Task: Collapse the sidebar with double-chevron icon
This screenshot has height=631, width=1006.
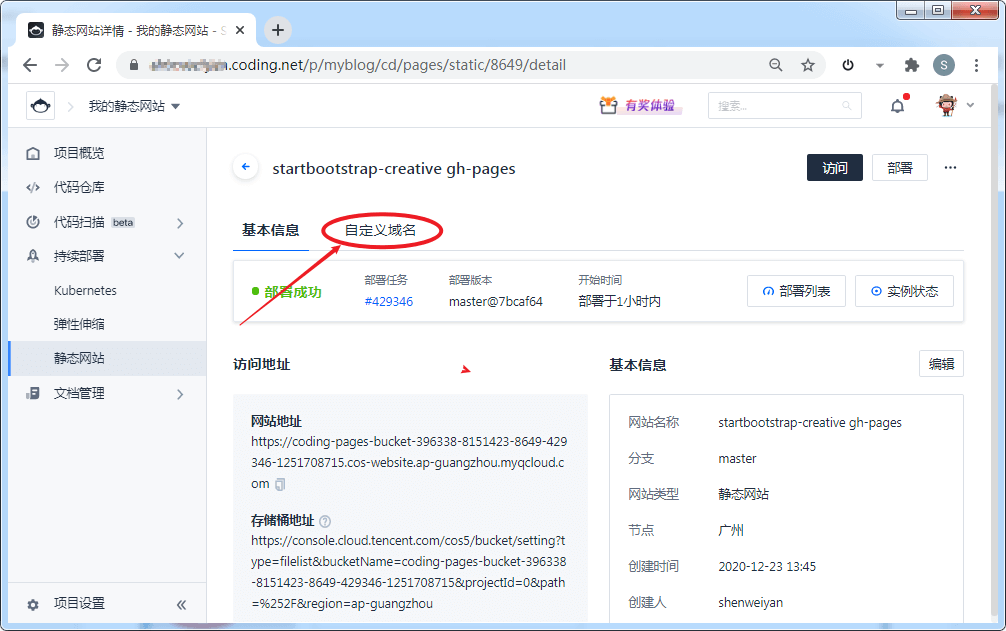Action: tap(182, 604)
